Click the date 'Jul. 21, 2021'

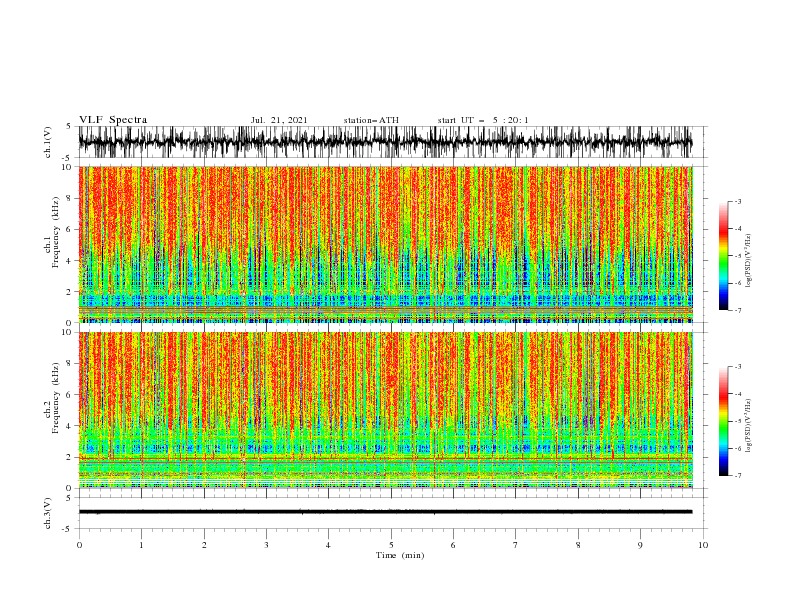click(279, 120)
